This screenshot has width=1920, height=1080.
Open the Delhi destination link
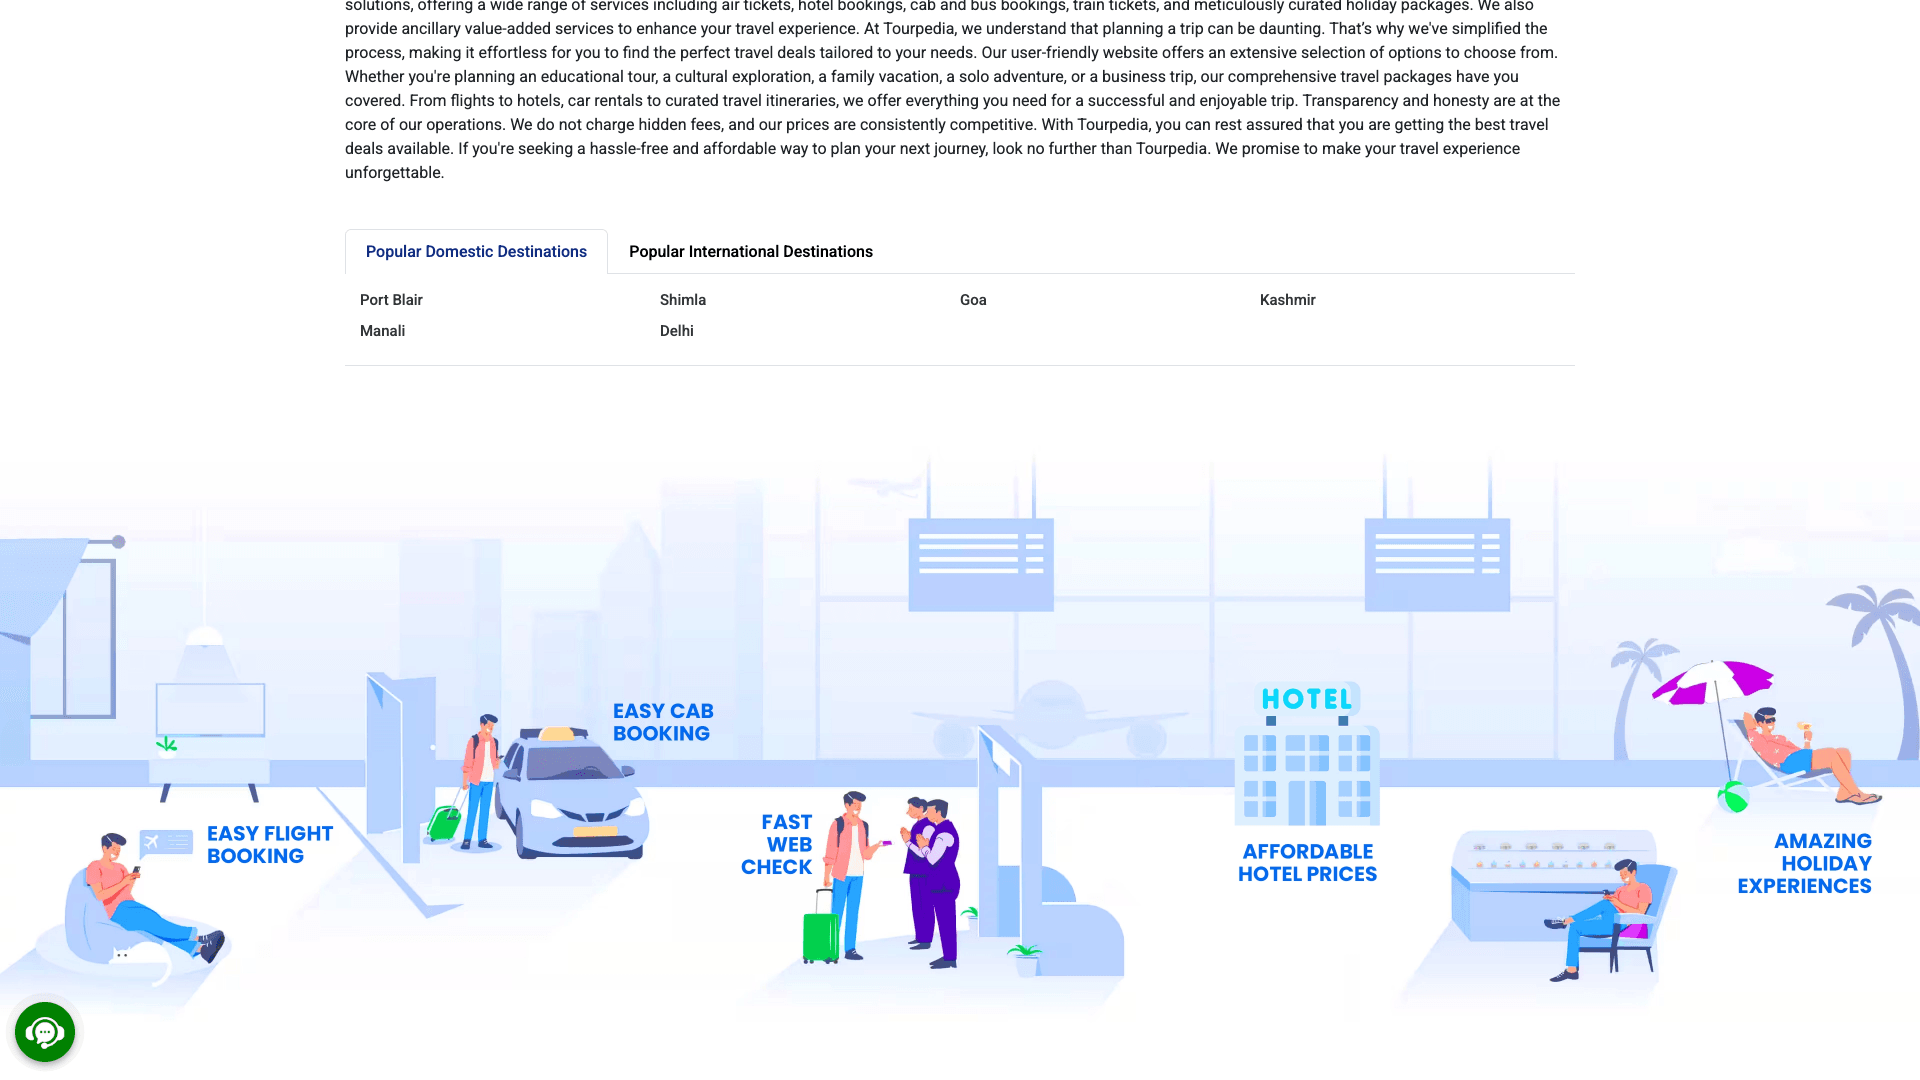click(677, 330)
